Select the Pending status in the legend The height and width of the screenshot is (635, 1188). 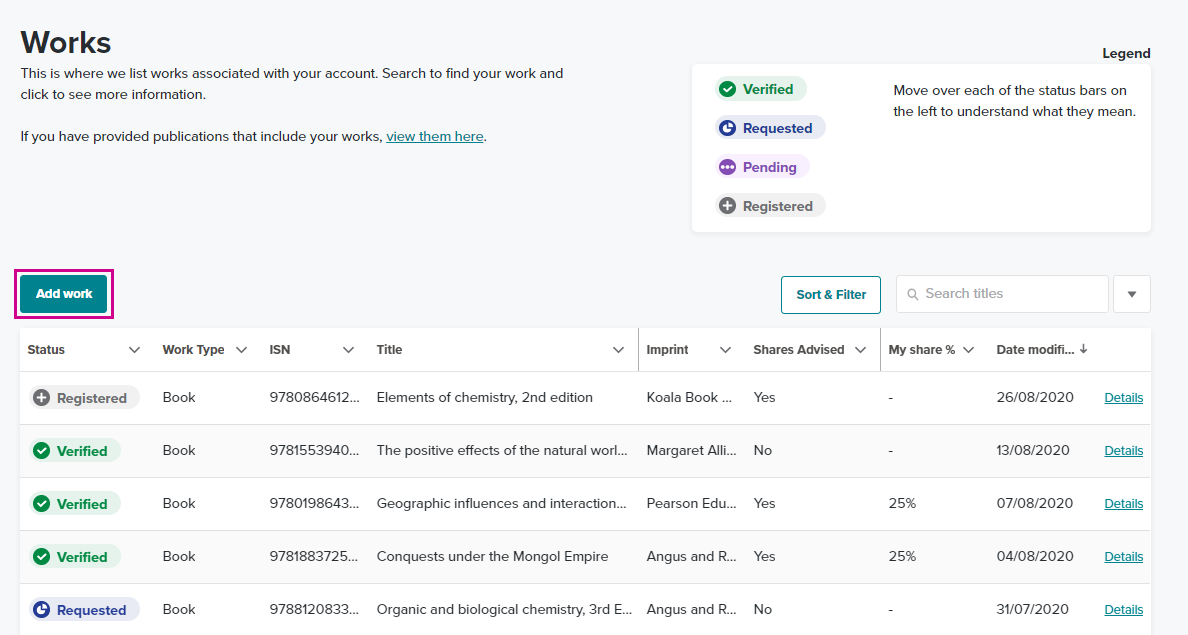click(761, 167)
